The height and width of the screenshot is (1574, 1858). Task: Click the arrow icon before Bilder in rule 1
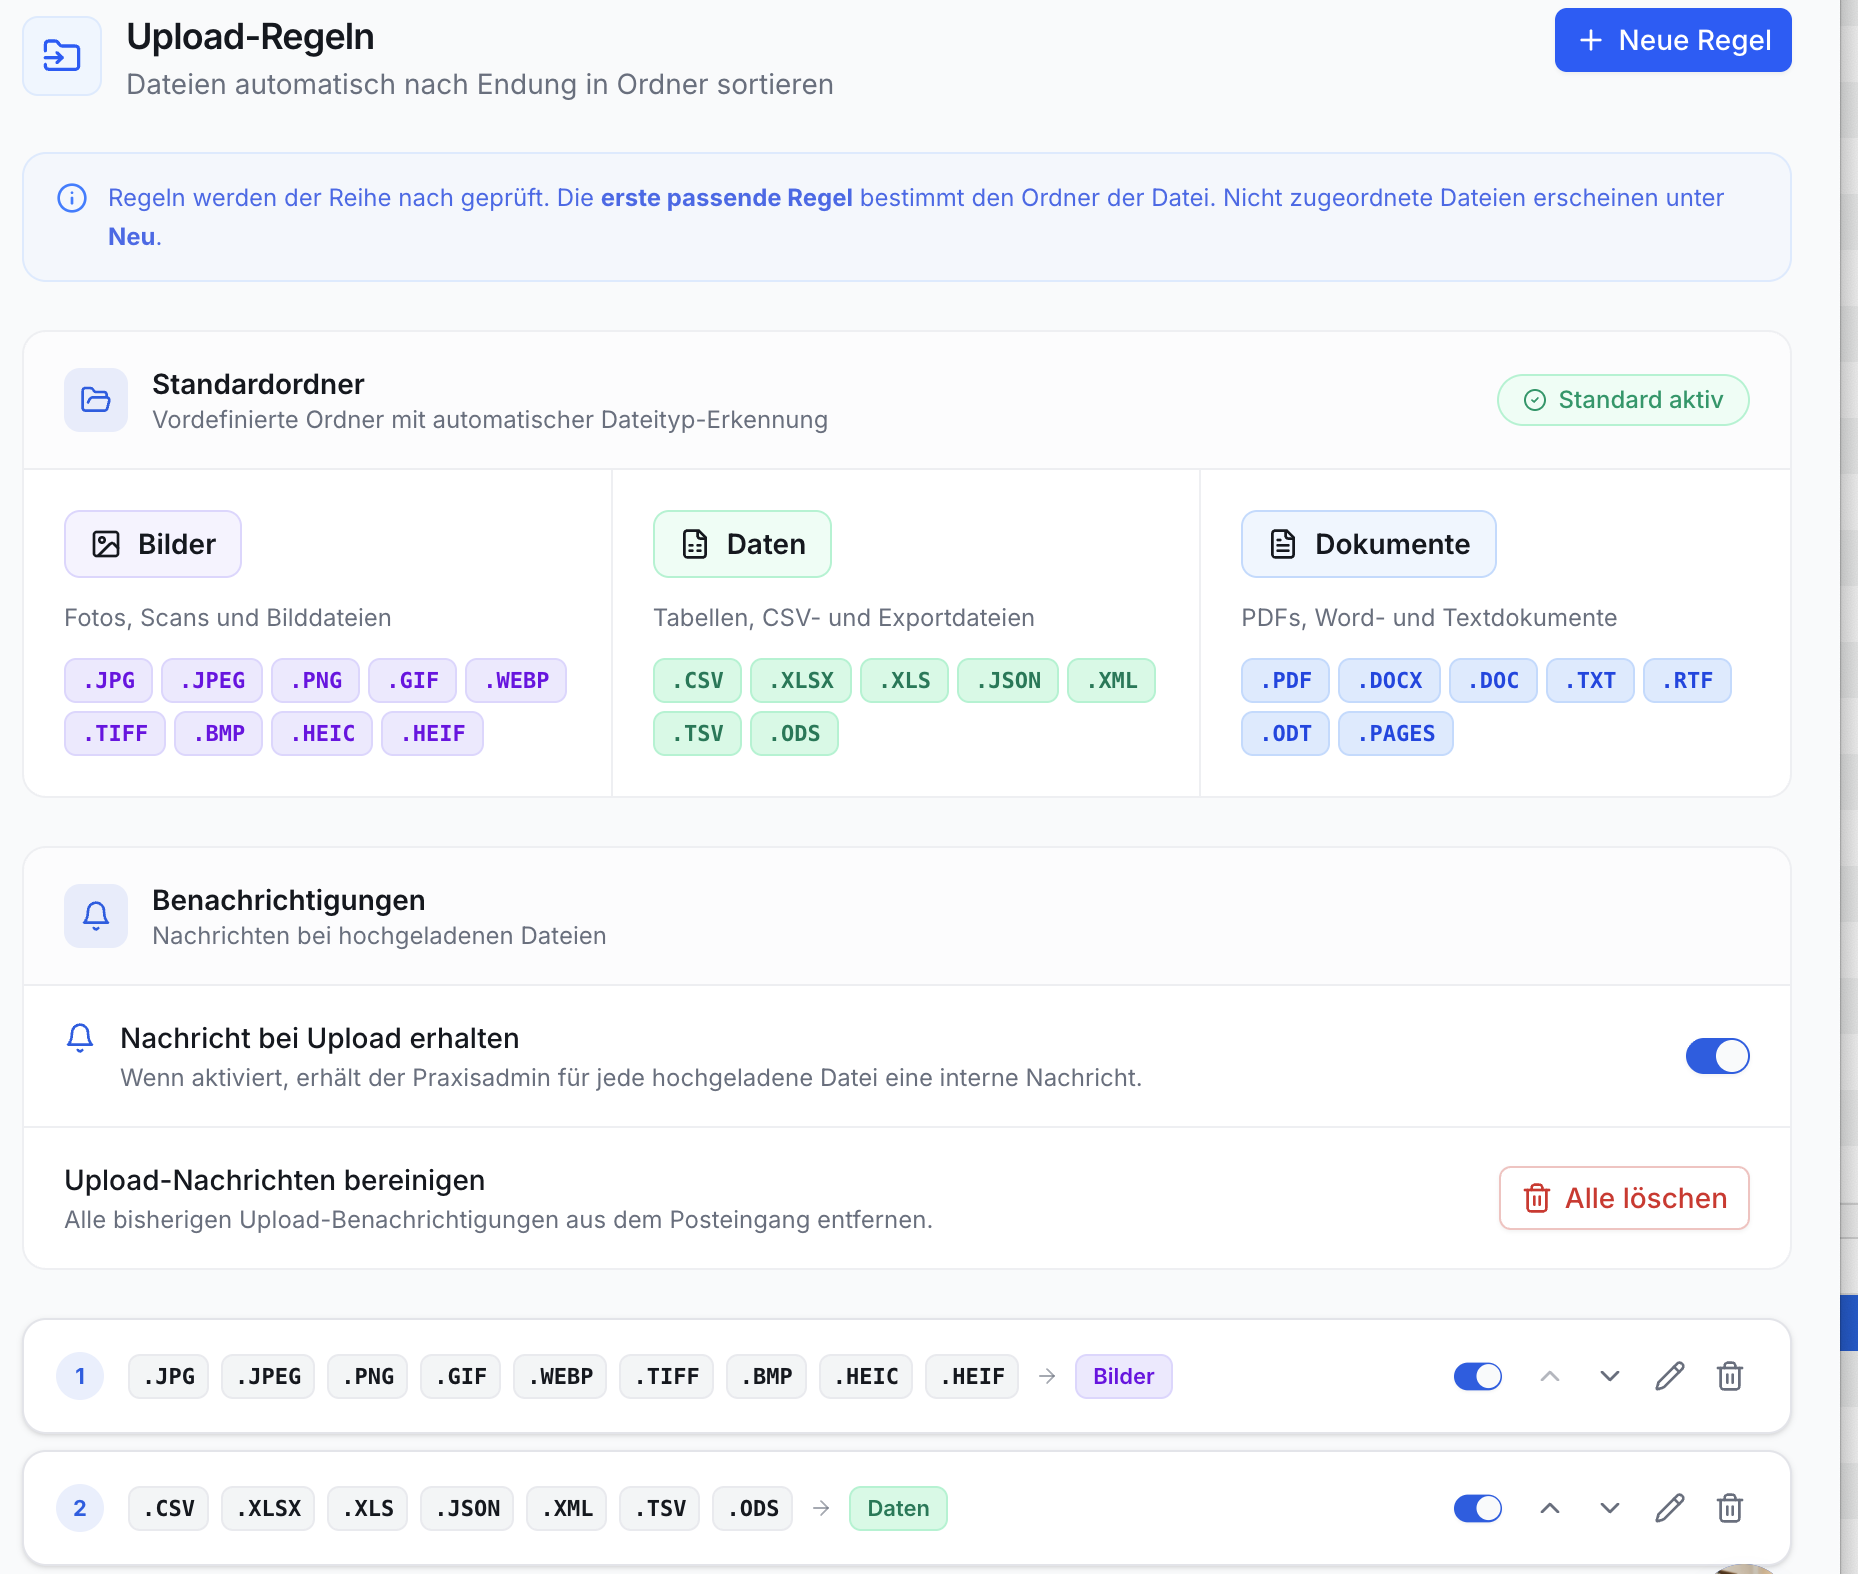tap(1047, 1376)
